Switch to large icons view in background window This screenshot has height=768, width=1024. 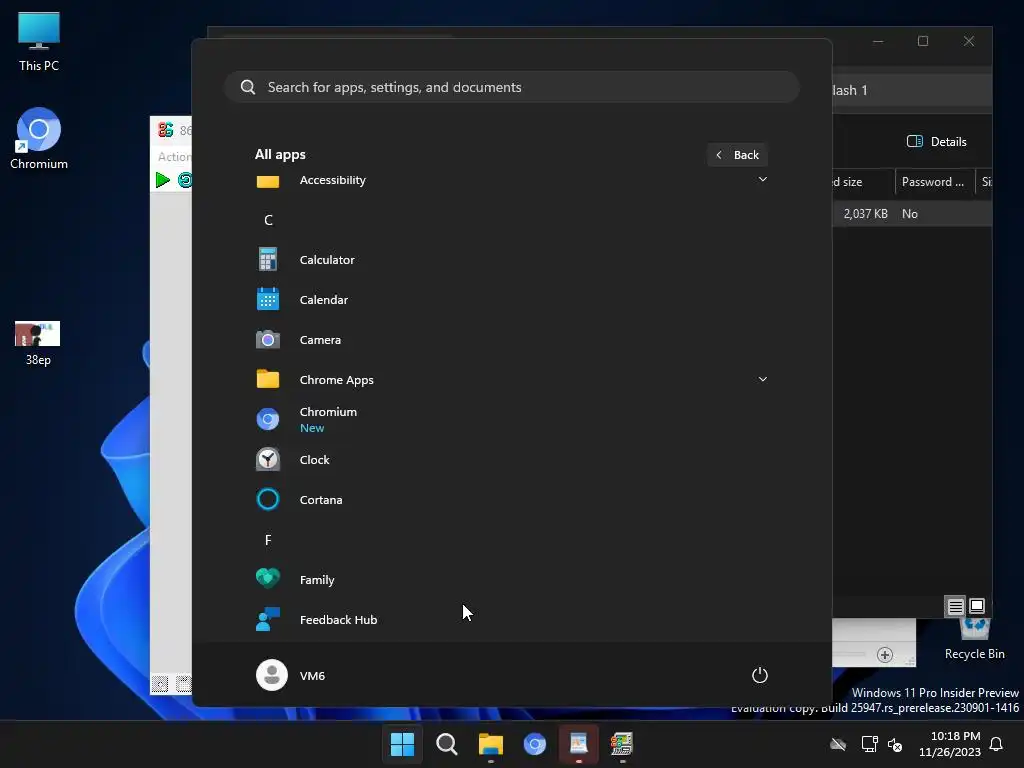tap(977, 607)
